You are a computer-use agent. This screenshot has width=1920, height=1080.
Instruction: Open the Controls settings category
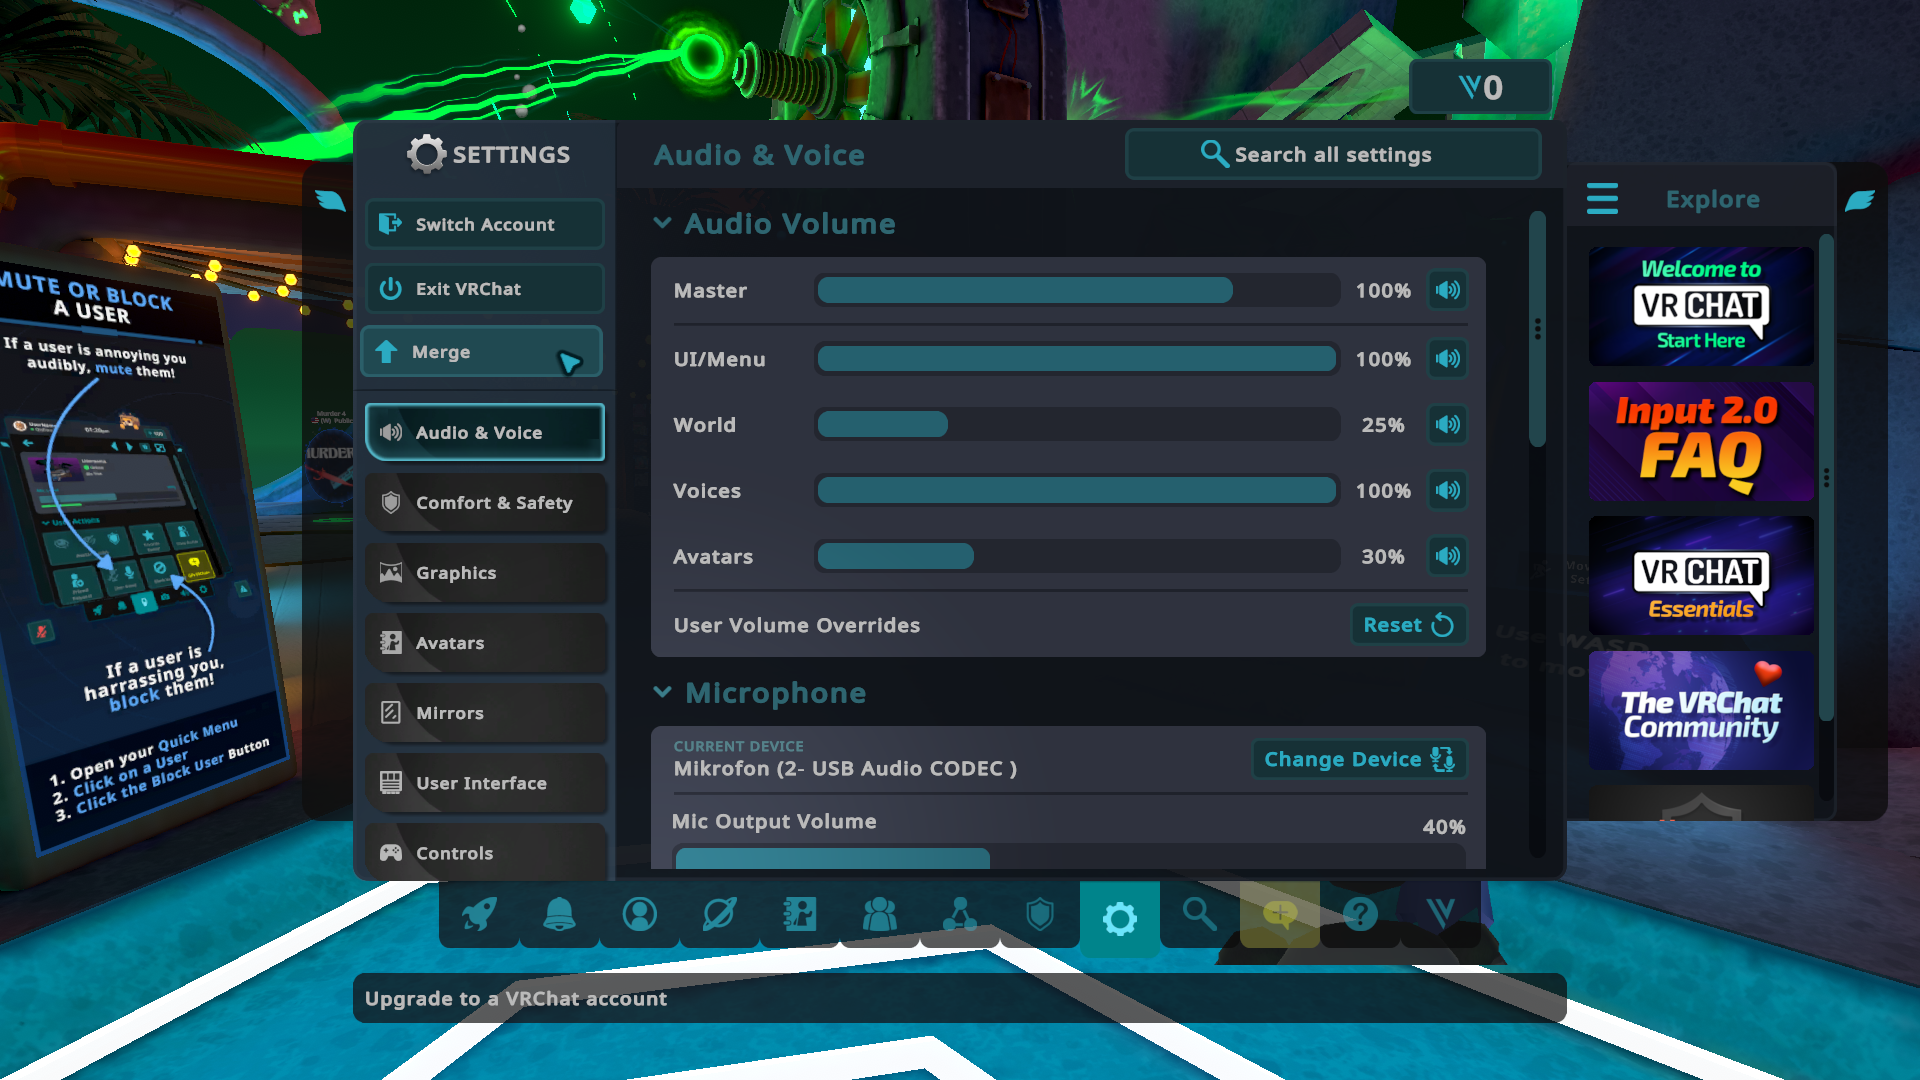[x=486, y=852]
